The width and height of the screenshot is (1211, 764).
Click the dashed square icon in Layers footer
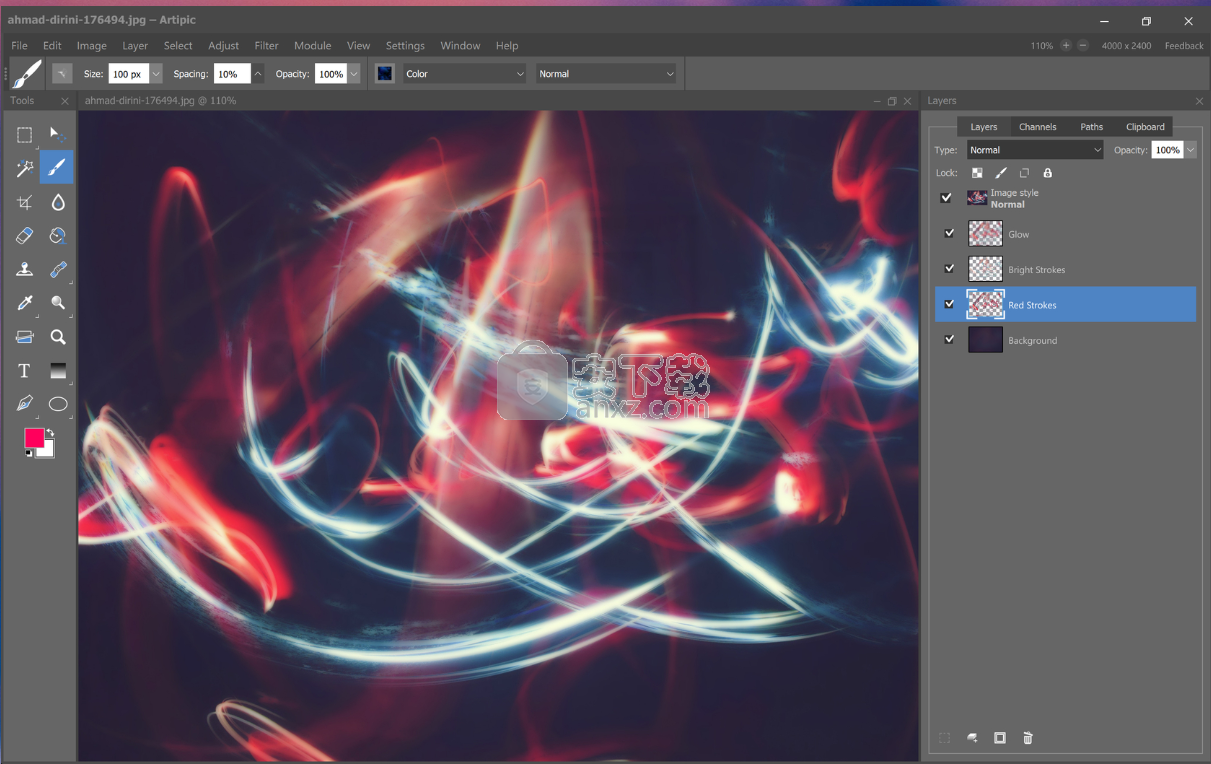click(x=944, y=738)
